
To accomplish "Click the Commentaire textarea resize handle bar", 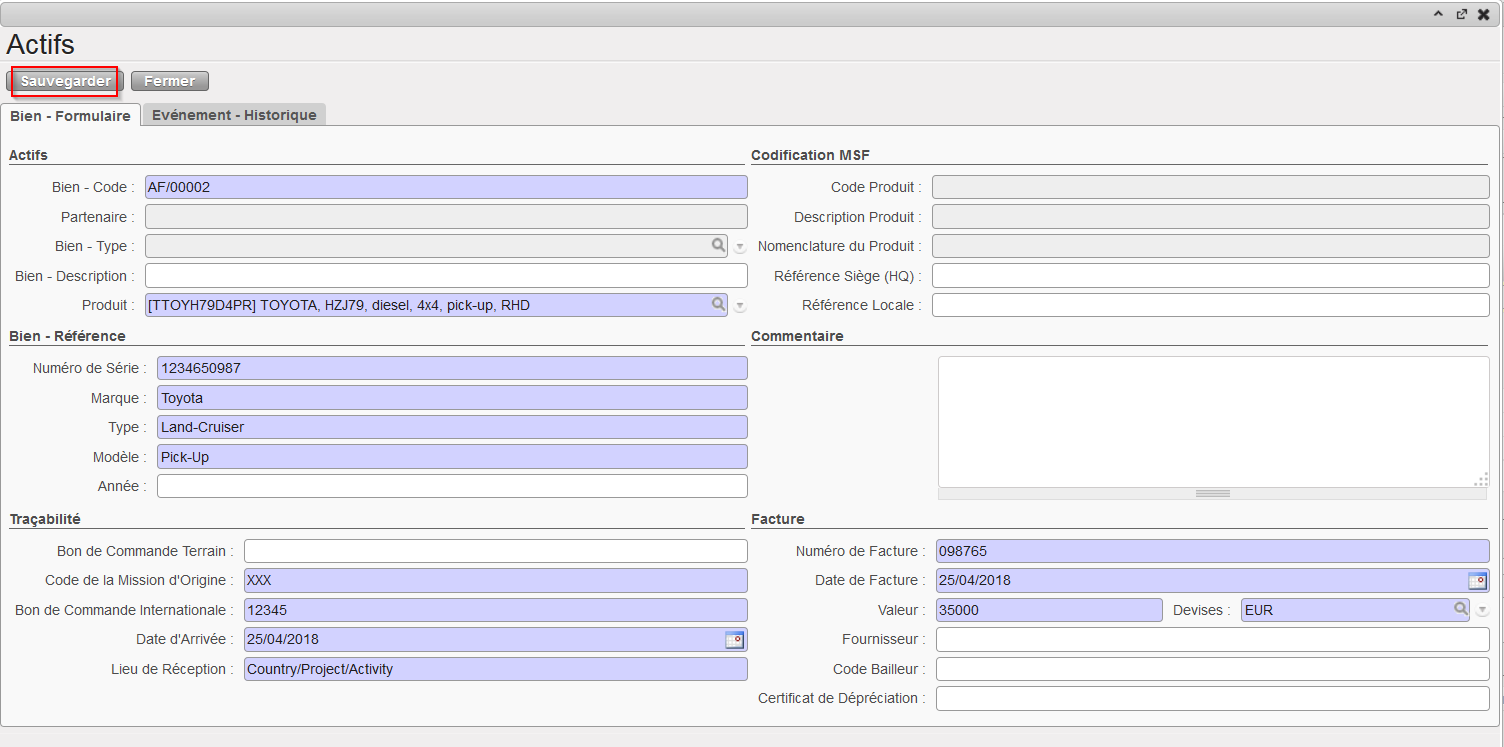I will pyautogui.click(x=1212, y=493).
